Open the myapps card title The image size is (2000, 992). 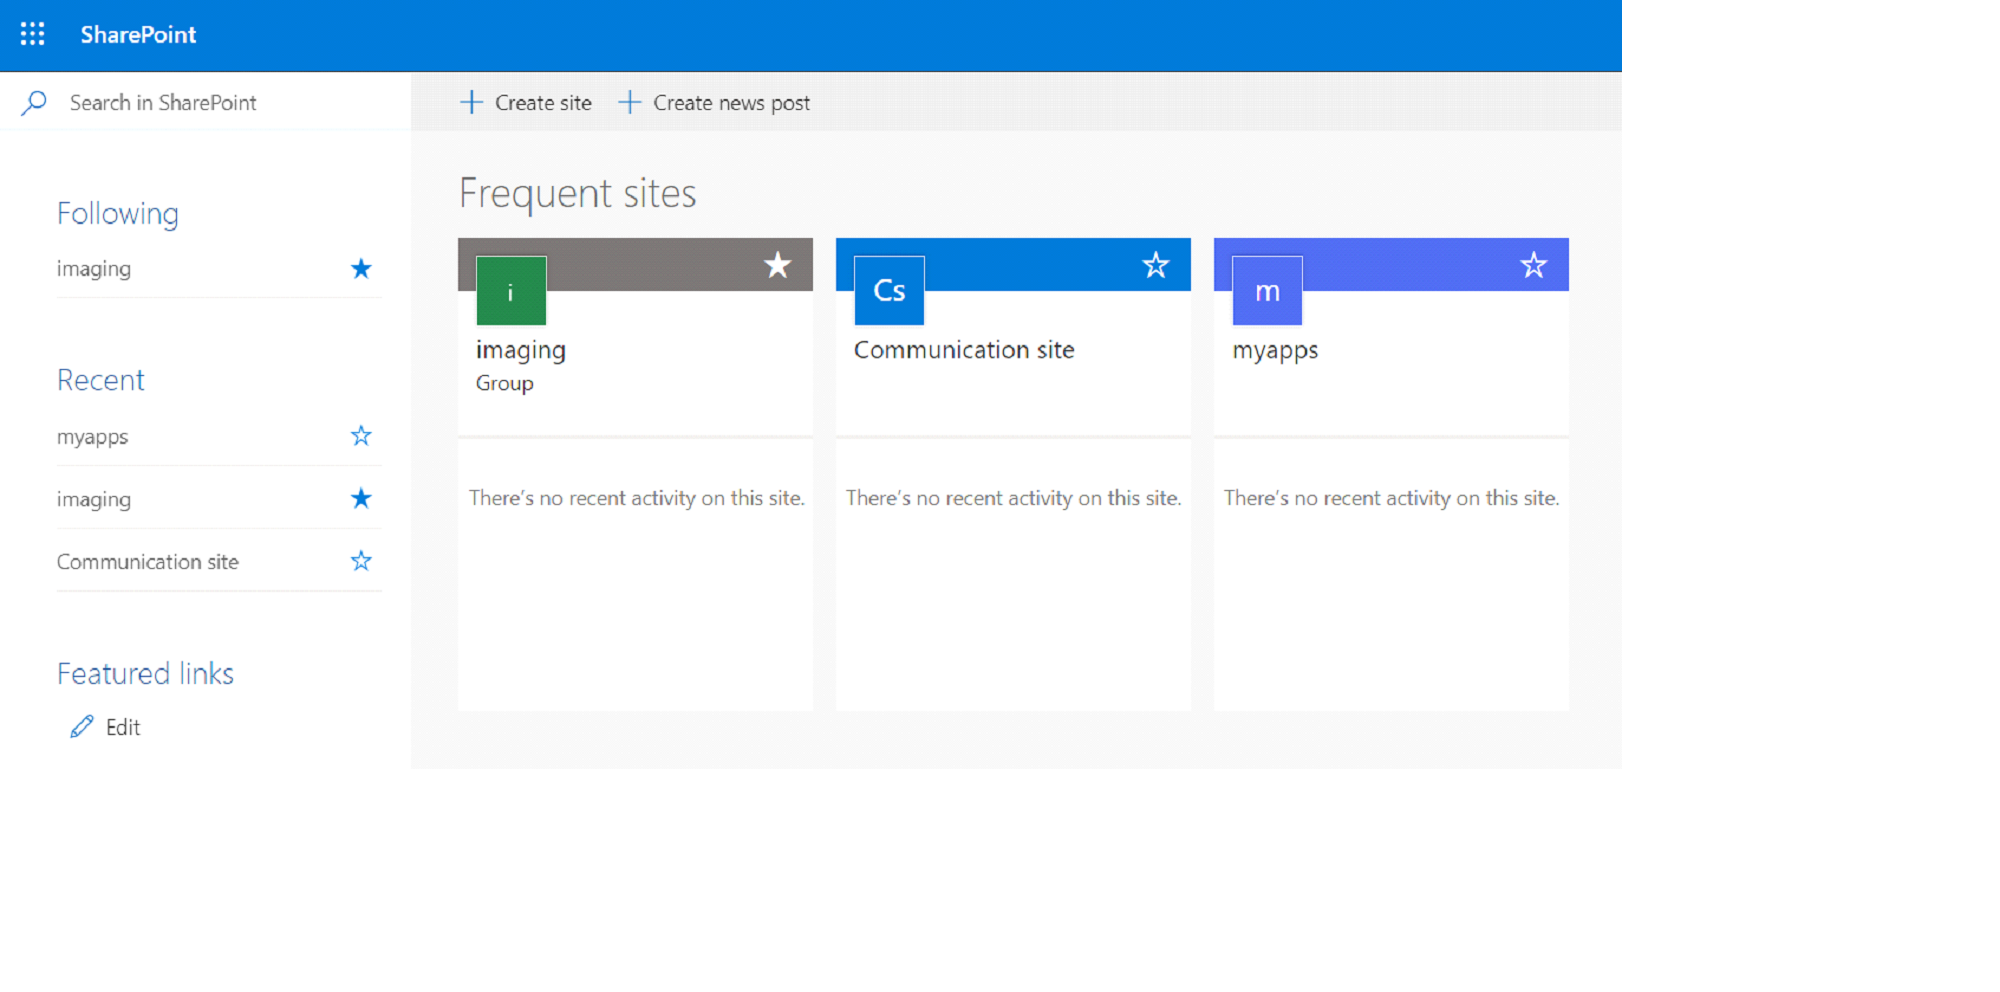(1275, 351)
